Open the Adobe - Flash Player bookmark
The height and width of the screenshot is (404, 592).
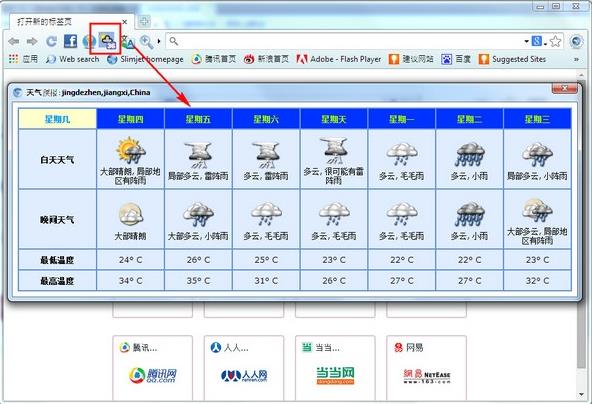point(339,59)
